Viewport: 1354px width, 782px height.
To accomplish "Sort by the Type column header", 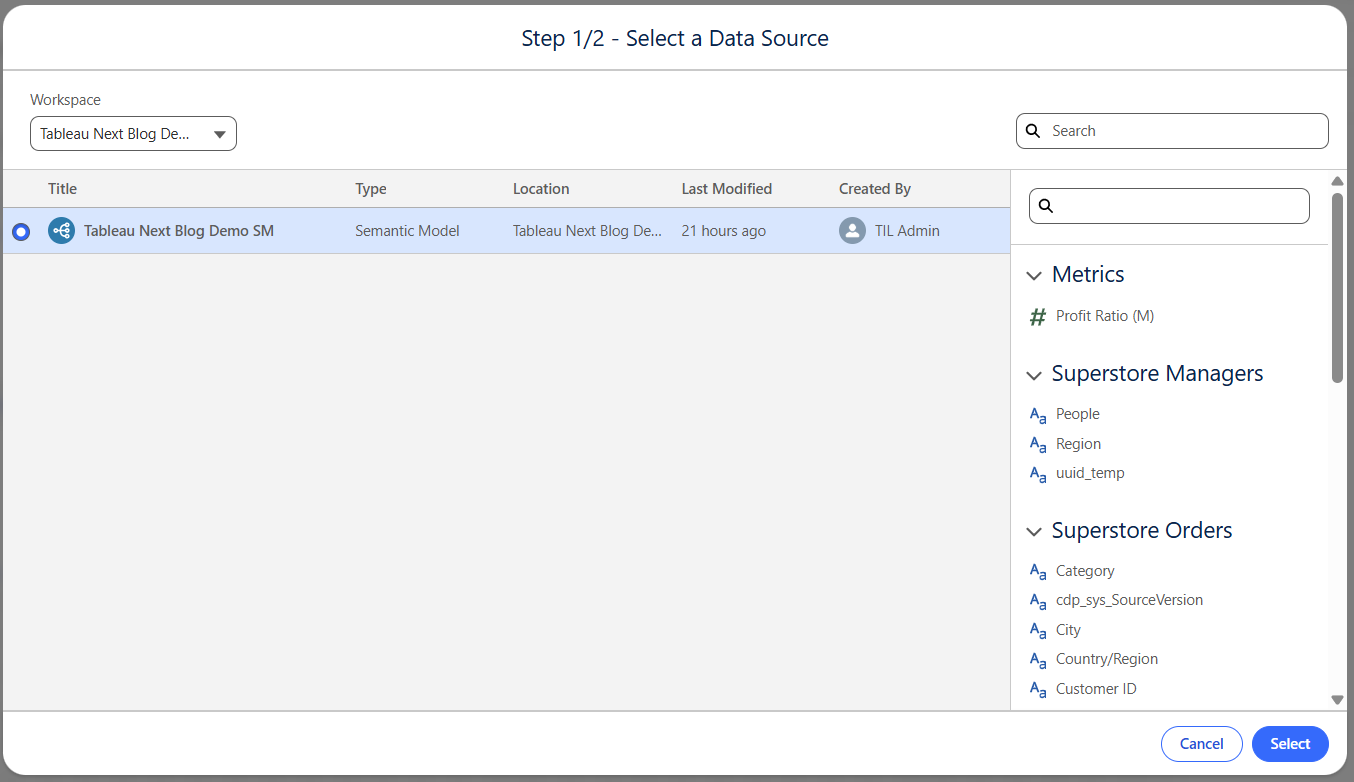I will [371, 189].
